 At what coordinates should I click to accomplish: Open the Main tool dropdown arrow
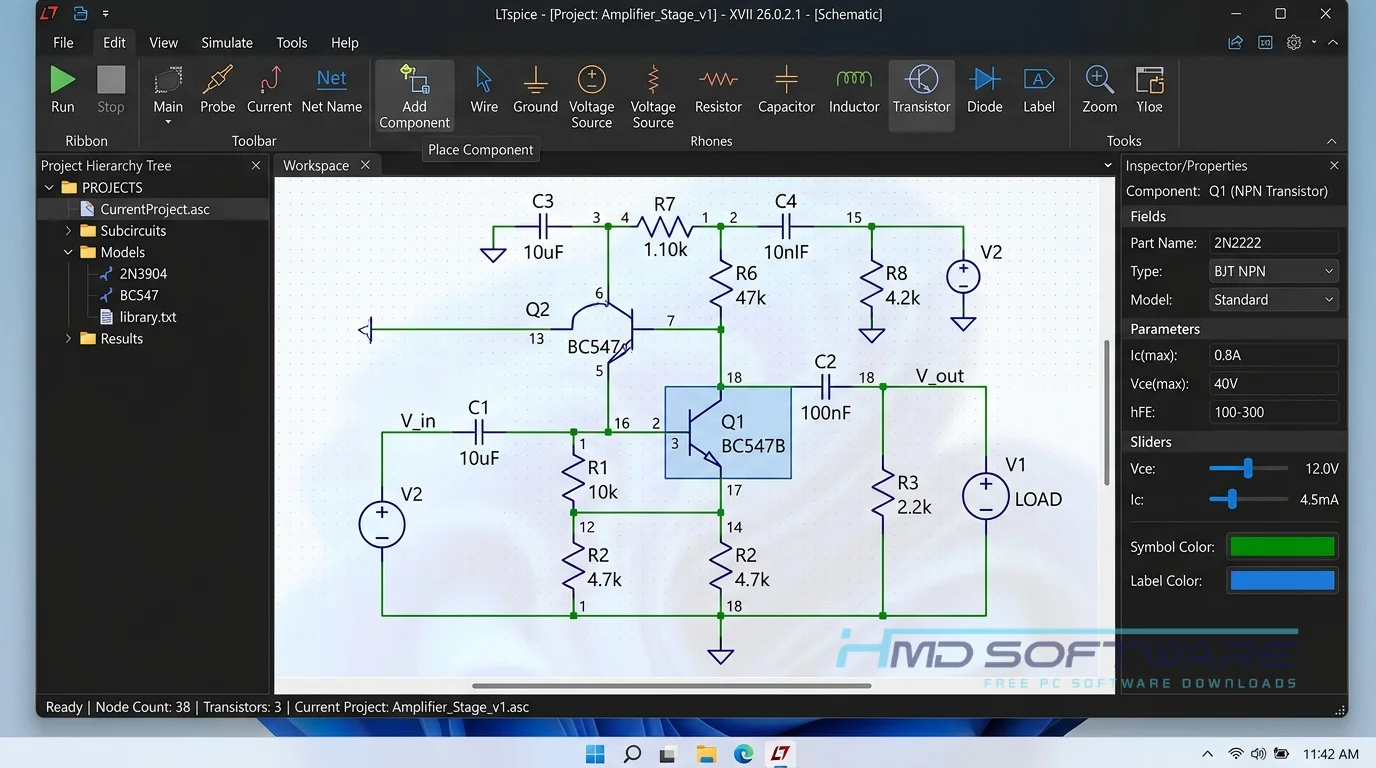(x=168, y=123)
